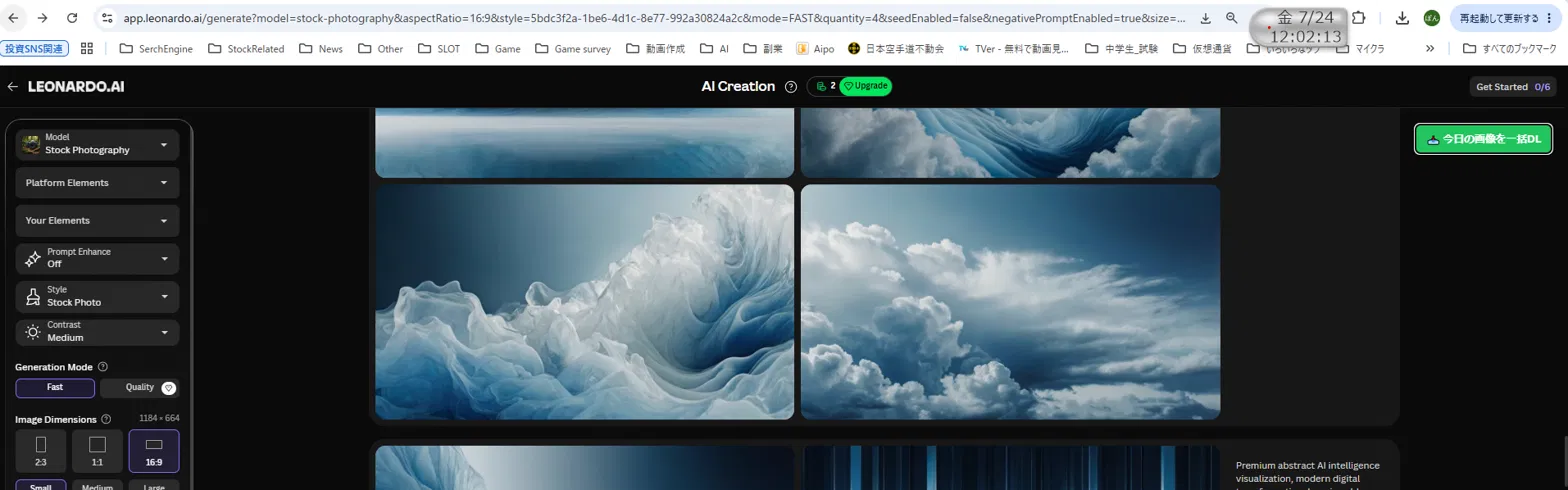Open the Prompt Enhance dropdown
Screen dimensions: 1568x490
pyautogui.click(x=98, y=258)
